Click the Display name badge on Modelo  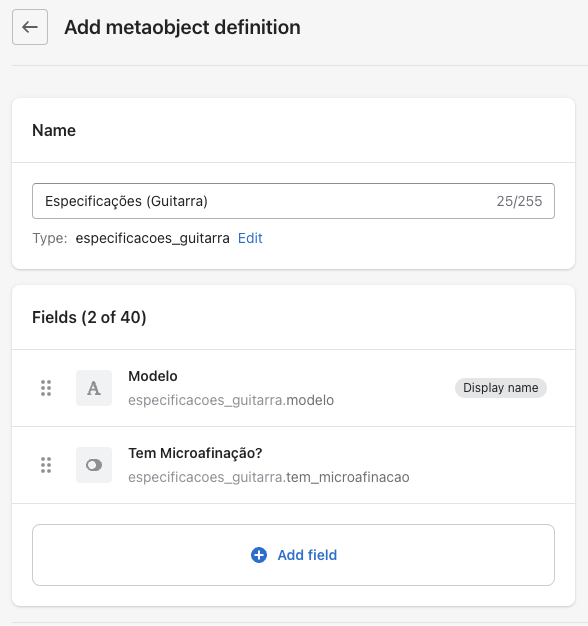point(501,388)
